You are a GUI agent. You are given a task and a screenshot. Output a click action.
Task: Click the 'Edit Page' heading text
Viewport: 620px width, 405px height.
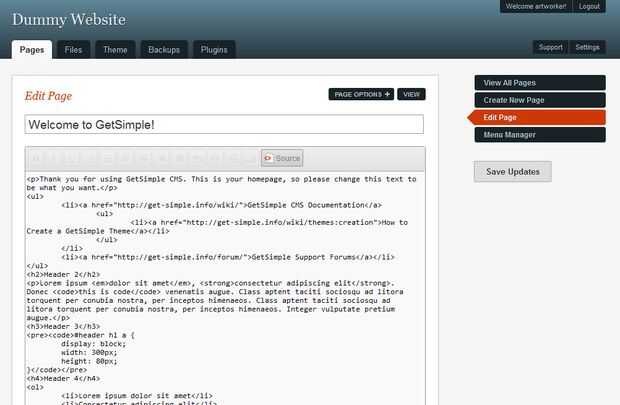[48, 96]
